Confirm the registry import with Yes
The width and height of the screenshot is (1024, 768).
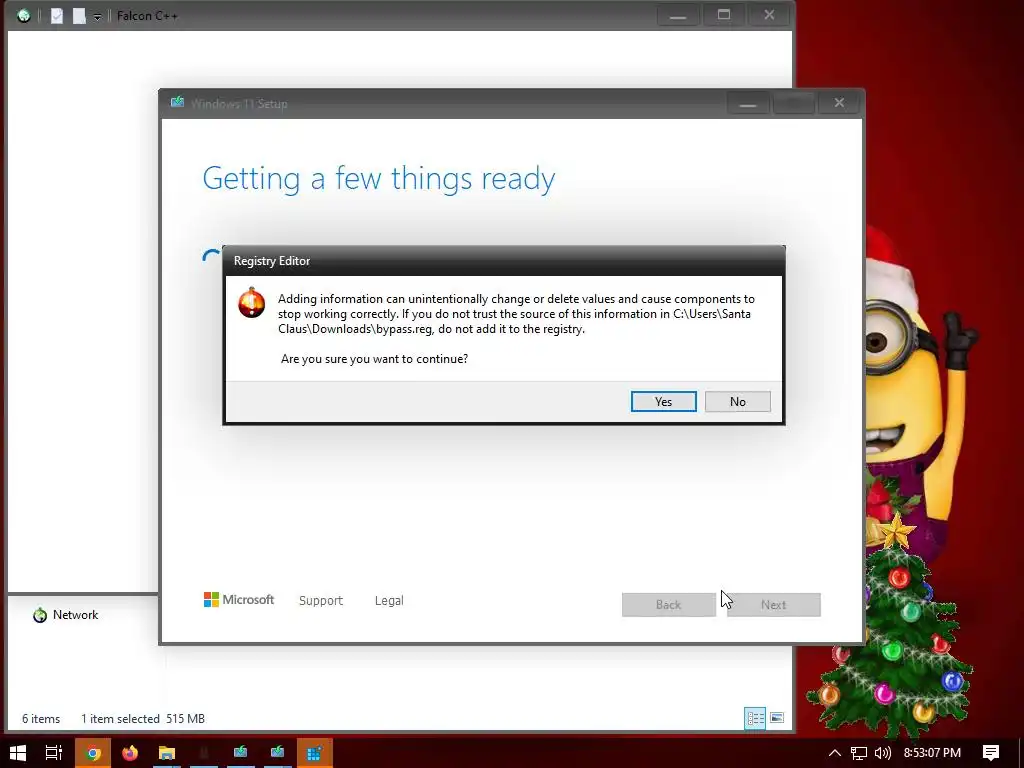[x=664, y=402]
